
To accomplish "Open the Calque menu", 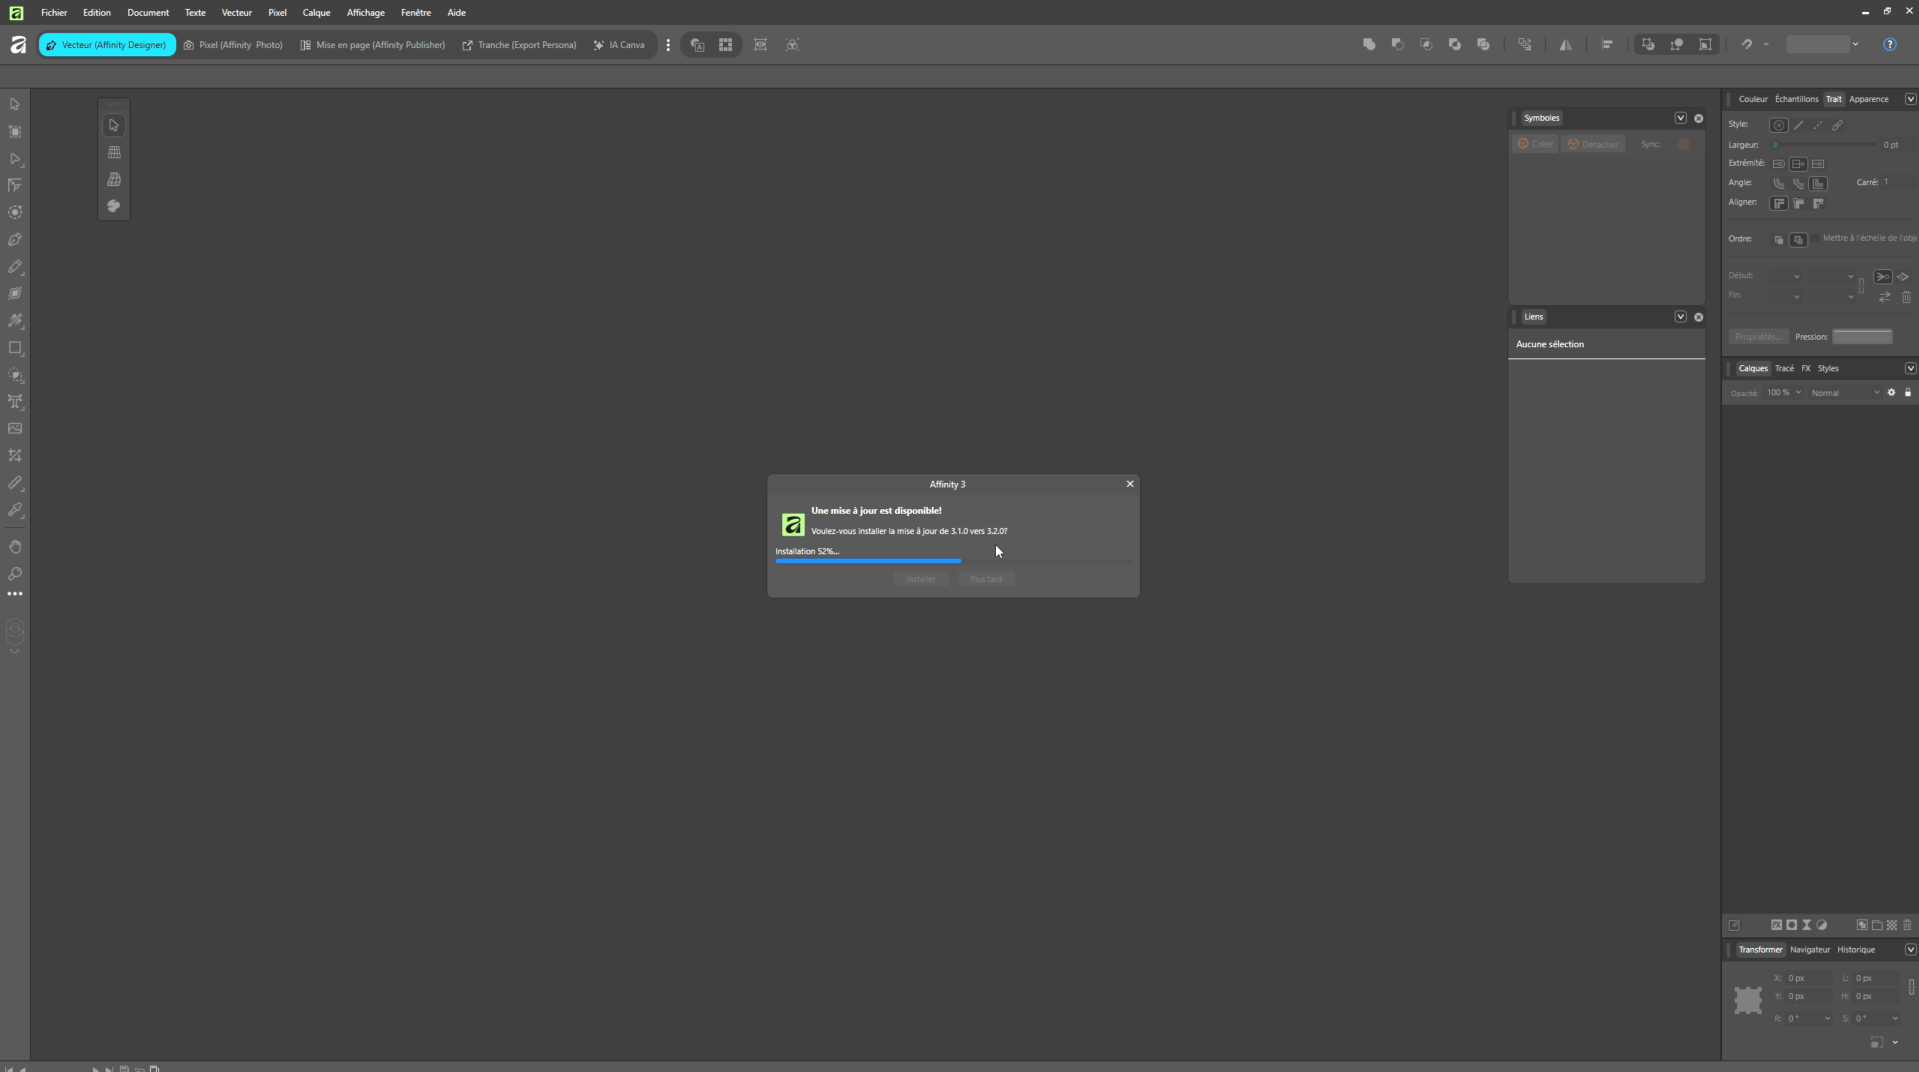I will [x=316, y=13].
